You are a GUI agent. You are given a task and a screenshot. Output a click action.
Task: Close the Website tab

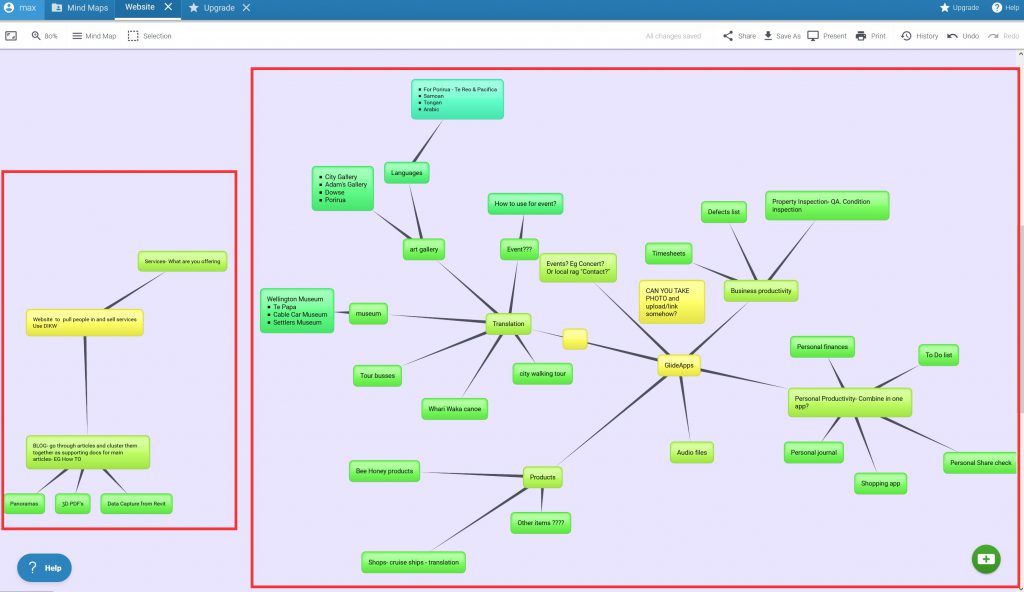(168, 8)
